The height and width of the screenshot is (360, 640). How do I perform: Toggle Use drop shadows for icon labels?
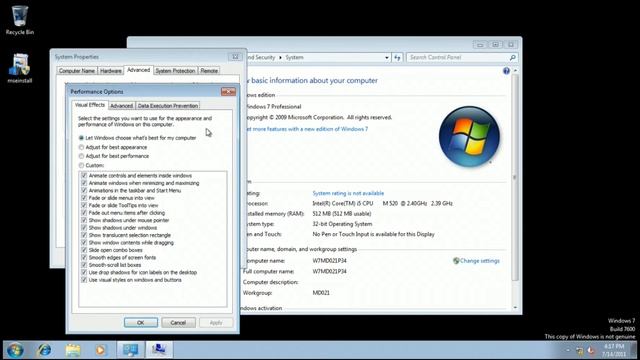click(84, 272)
